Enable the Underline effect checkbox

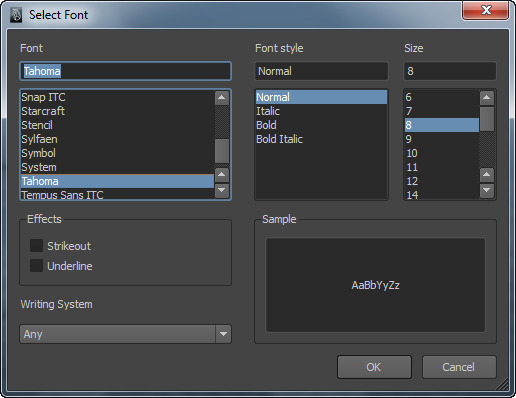point(36,266)
